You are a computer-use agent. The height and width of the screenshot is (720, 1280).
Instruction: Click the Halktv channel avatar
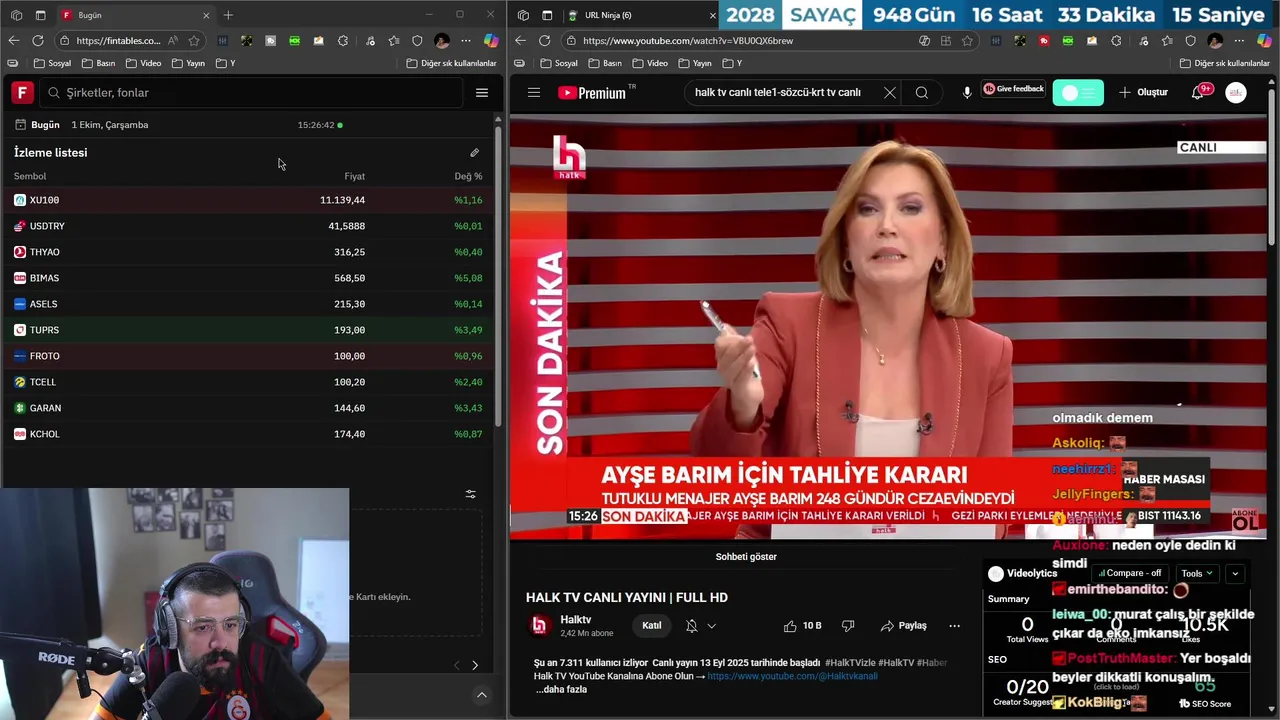click(x=539, y=626)
